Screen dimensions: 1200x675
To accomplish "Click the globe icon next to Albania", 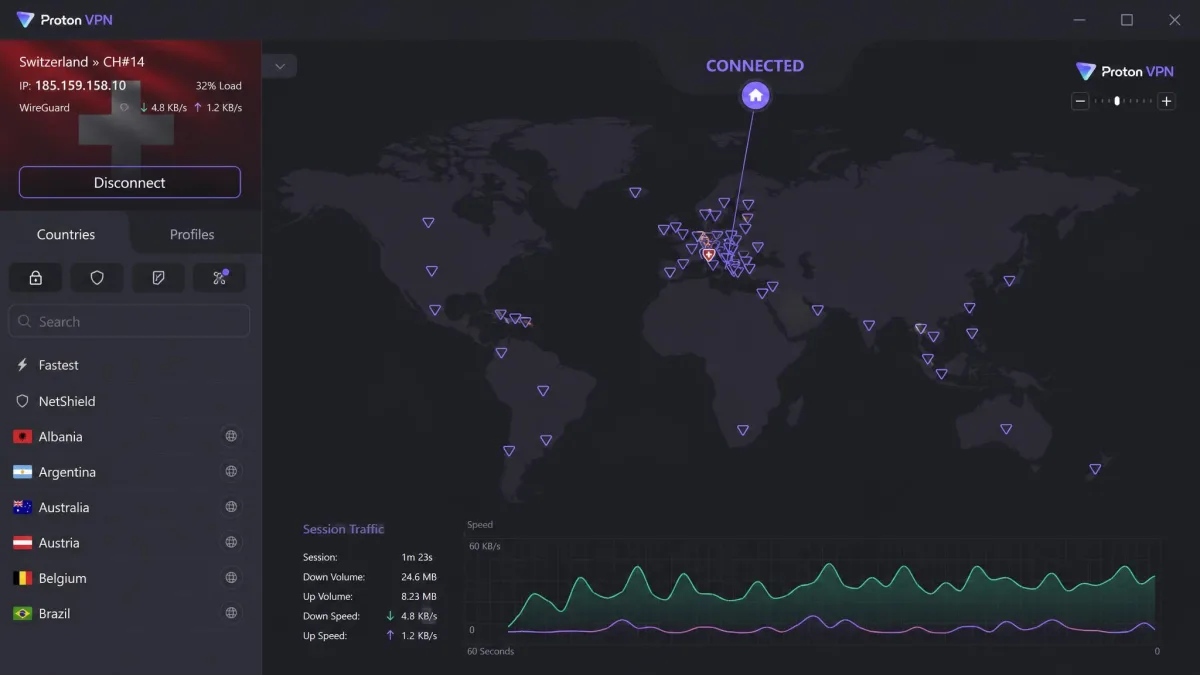I will tap(231, 436).
